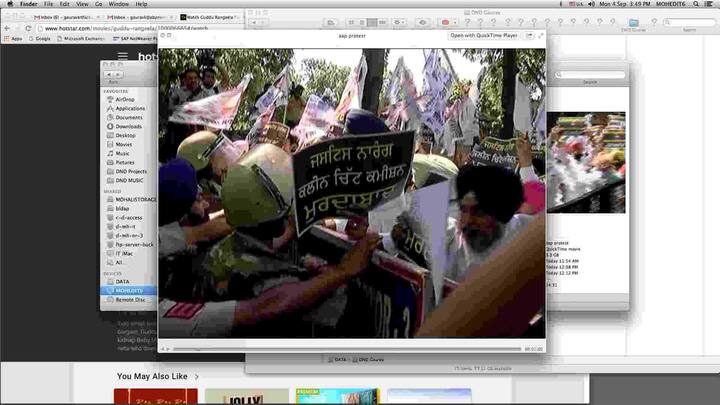Click Open with QuickTime Player button
This screenshot has width=720, height=405.
tap(484, 35)
